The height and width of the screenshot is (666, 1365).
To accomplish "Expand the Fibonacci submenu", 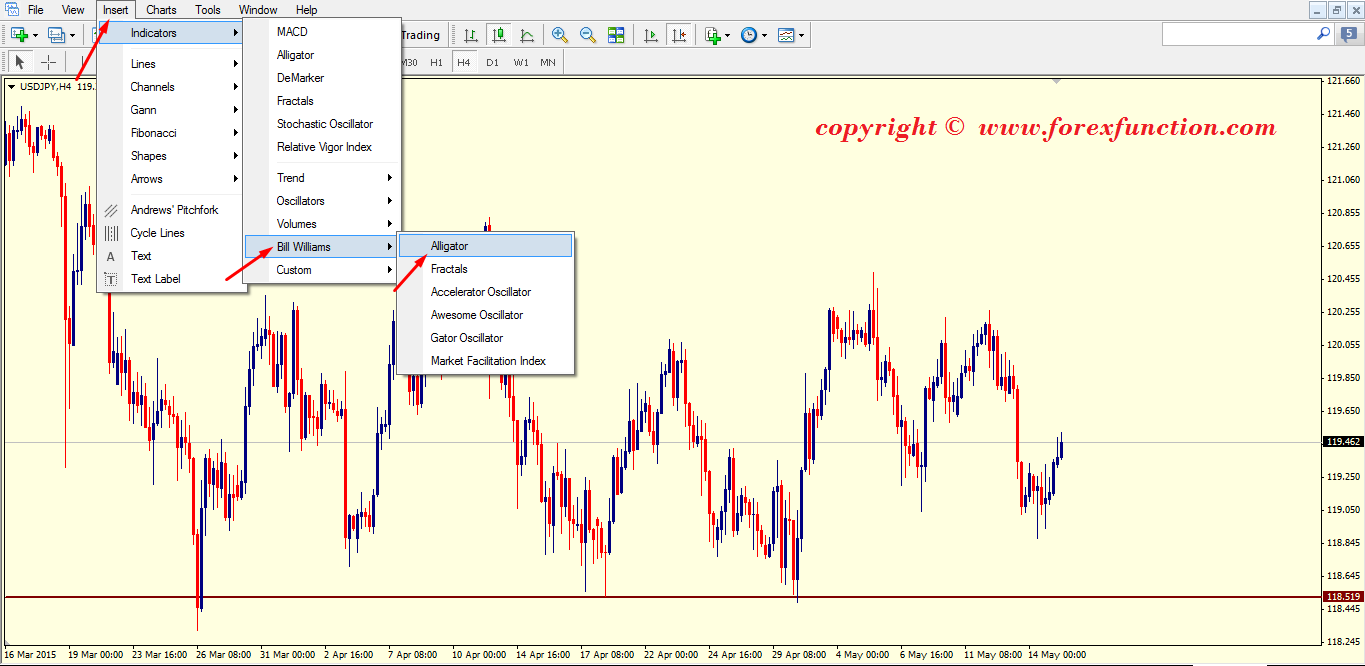I will pos(171,133).
